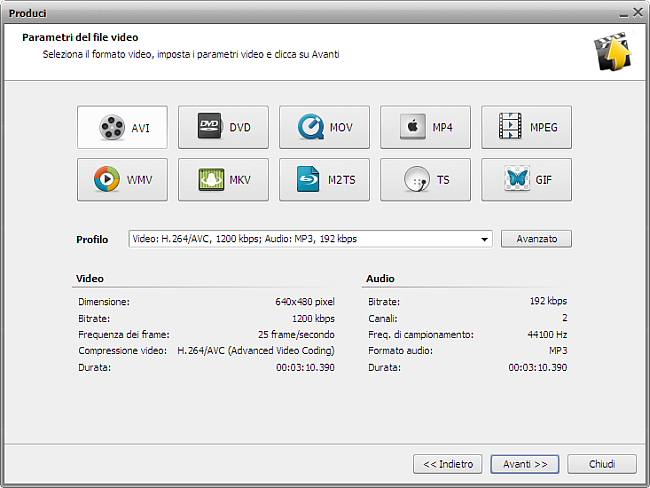This screenshot has width=650, height=488.
Task: Choose the DVD format disc icon
Action: pos(210,126)
